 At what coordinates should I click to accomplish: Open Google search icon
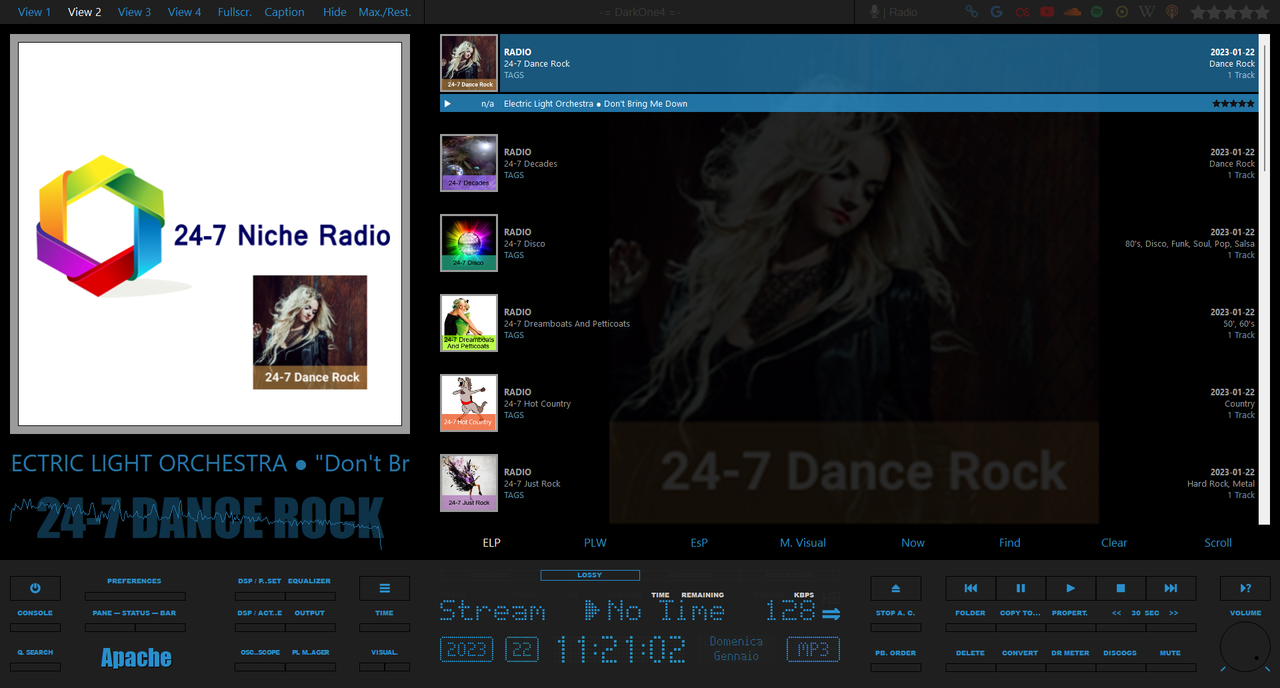click(997, 12)
